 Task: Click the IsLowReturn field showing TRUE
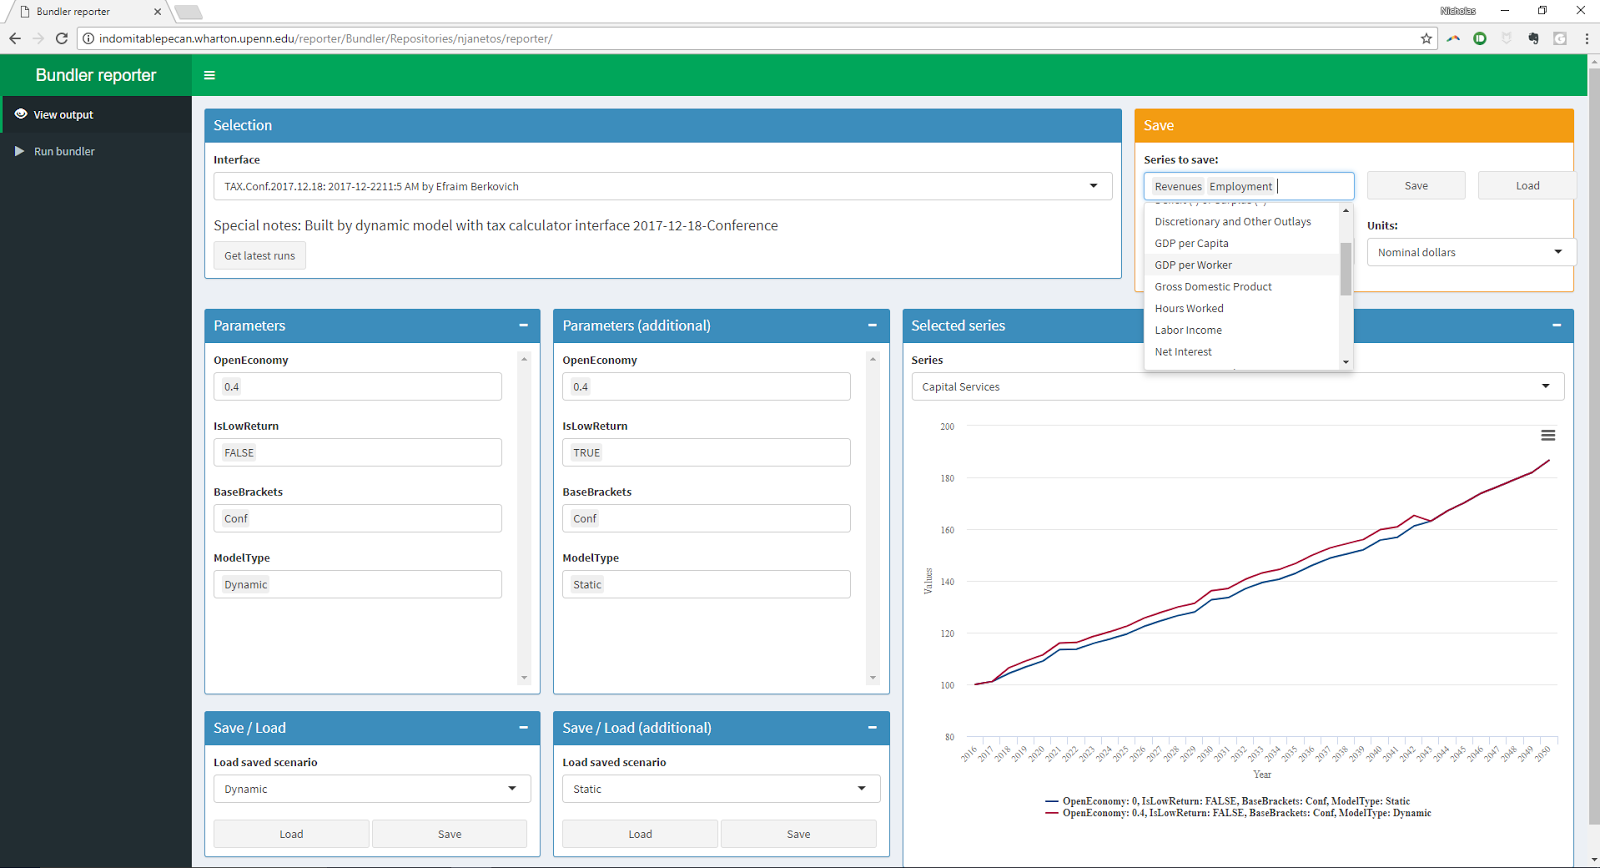[706, 453]
